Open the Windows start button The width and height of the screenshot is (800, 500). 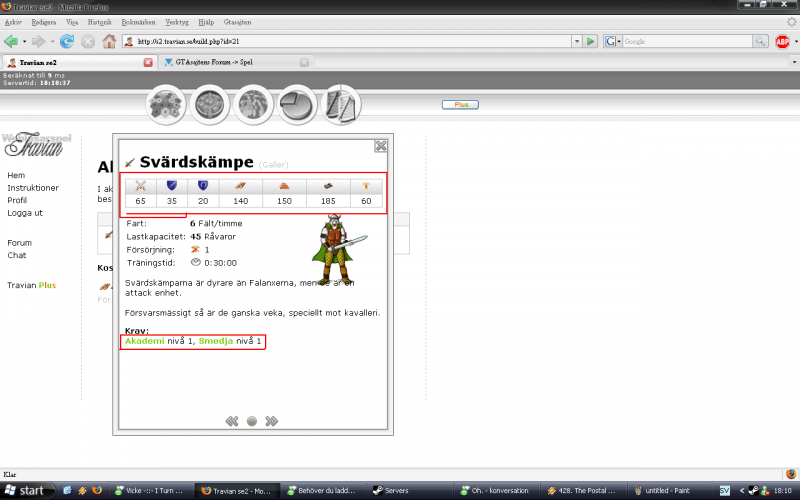pos(27,490)
